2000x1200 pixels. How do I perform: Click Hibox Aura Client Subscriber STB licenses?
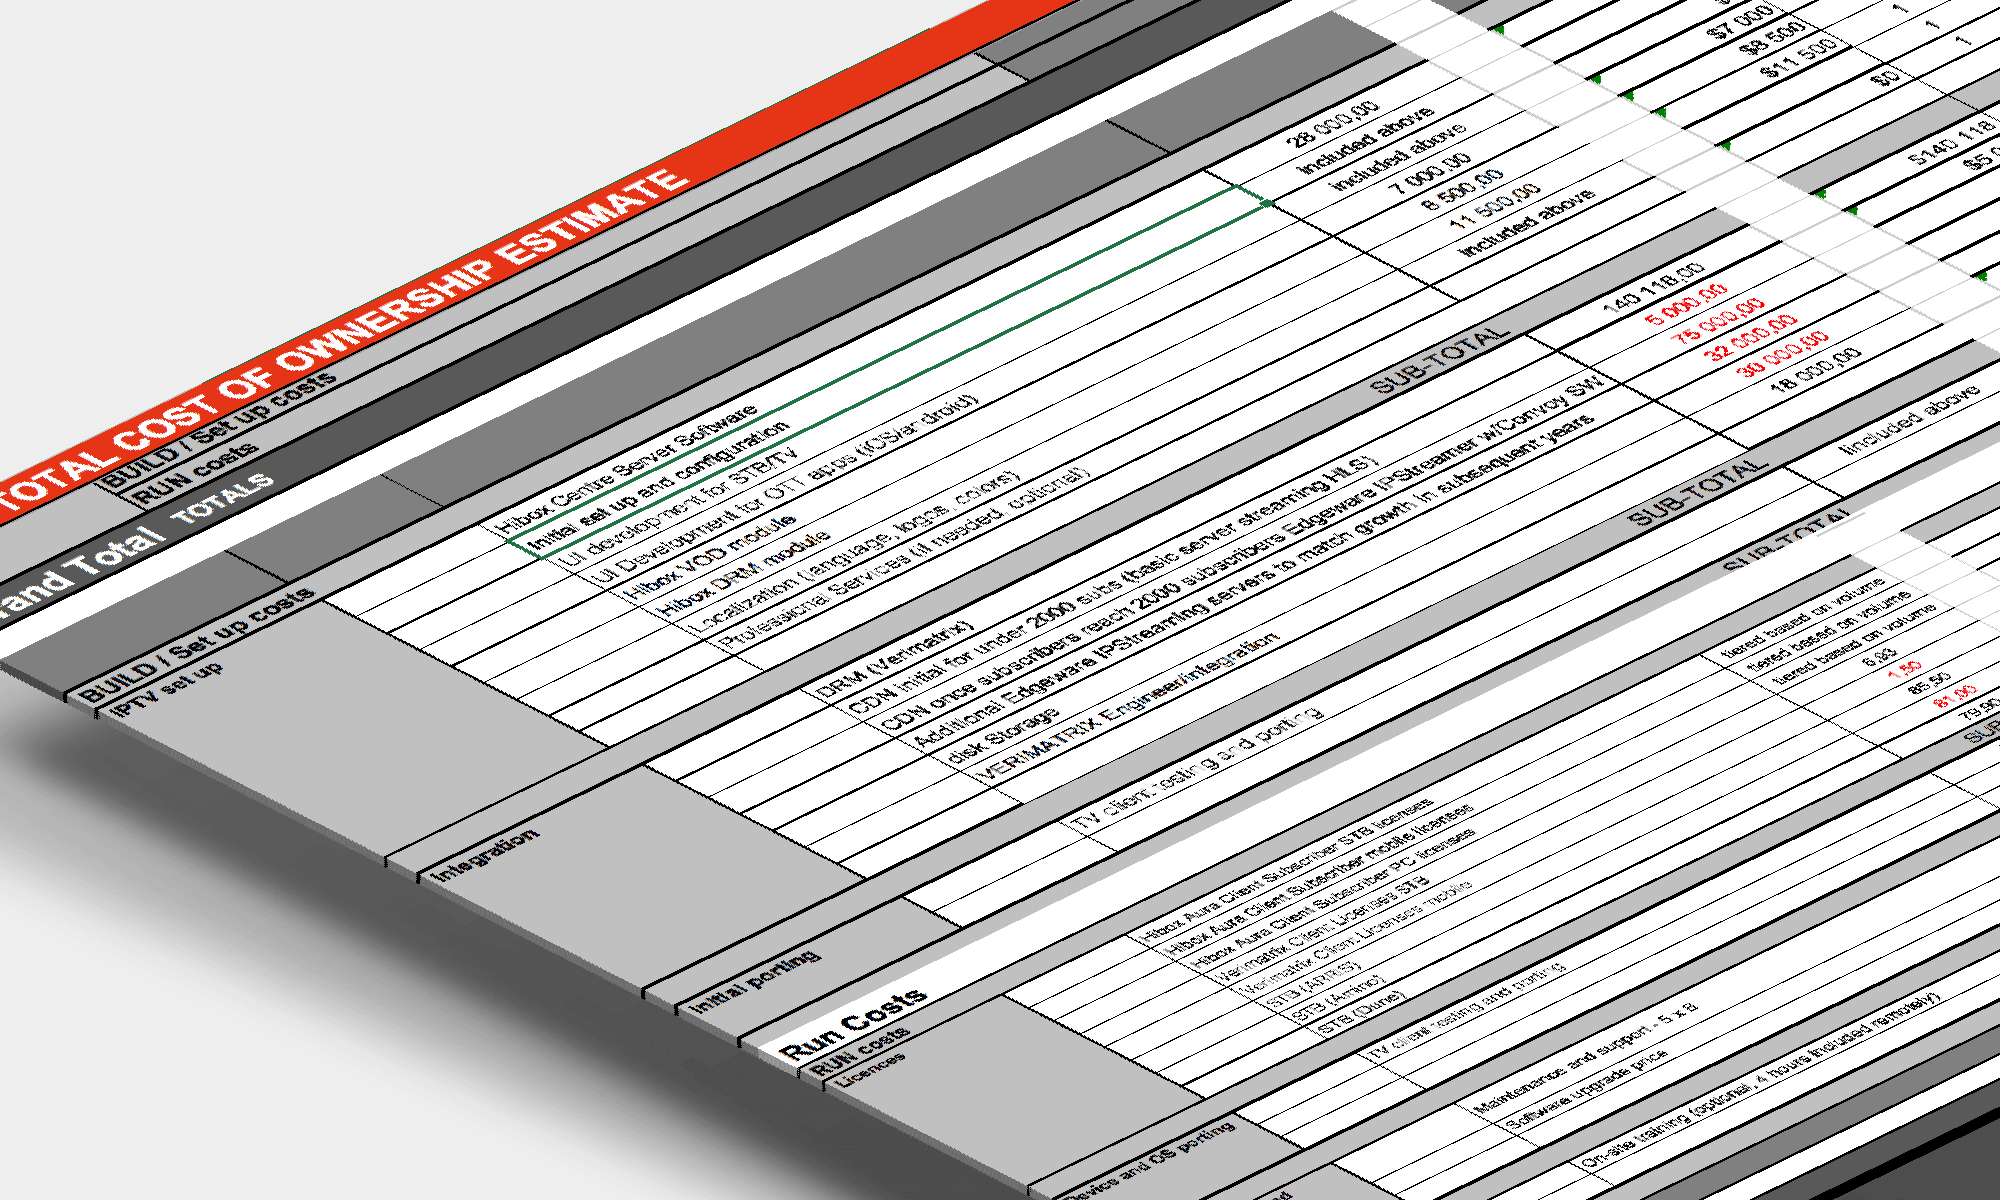pos(1286,869)
